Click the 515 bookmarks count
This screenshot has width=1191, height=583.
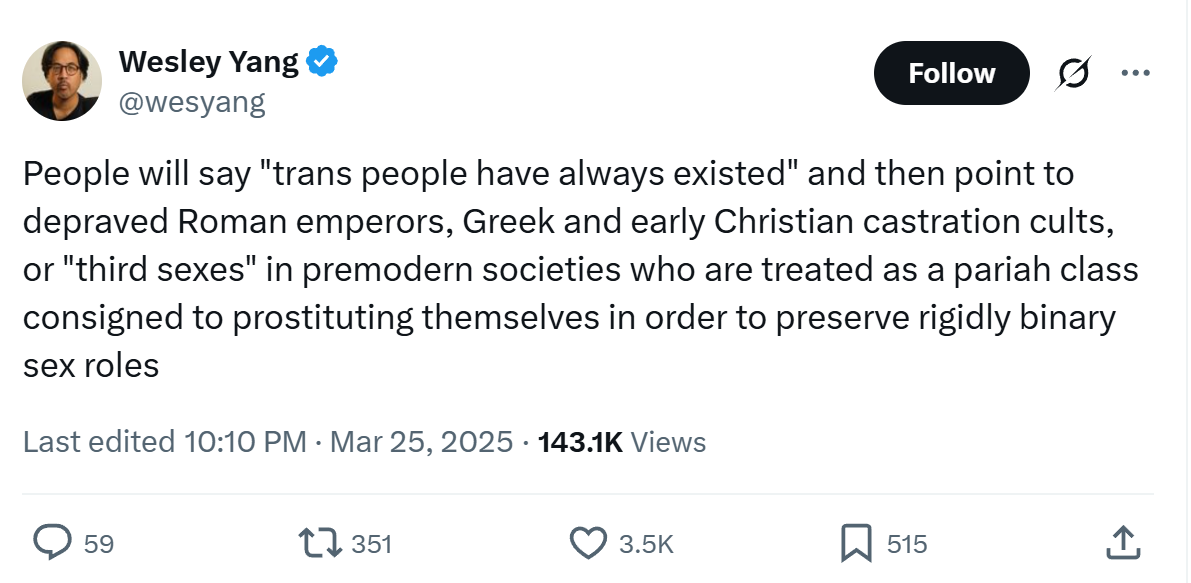tap(907, 544)
